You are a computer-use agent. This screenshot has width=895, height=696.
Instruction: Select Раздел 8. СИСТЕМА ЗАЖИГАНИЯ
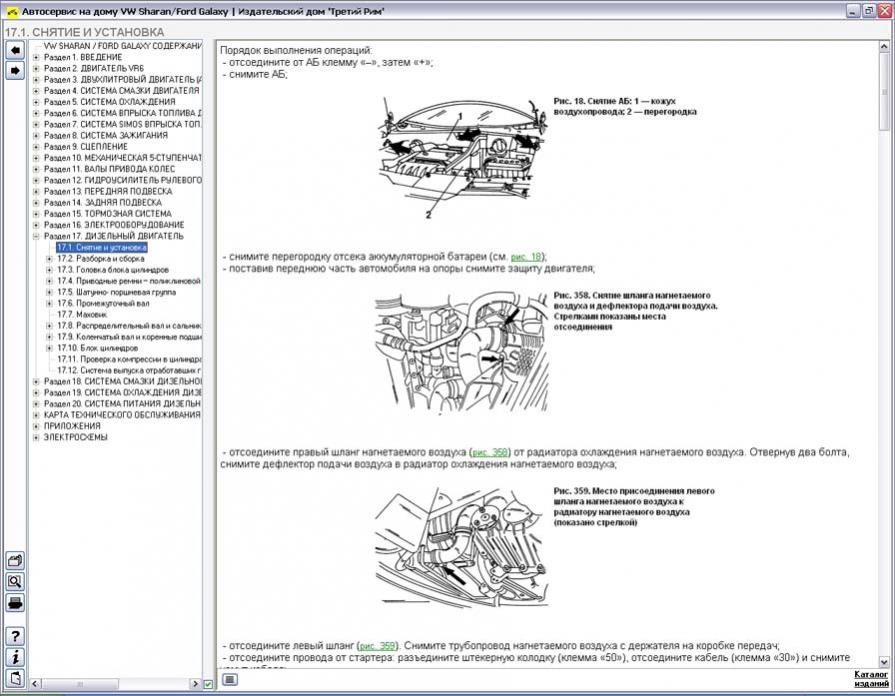pyautogui.click(x=106, y=135)
